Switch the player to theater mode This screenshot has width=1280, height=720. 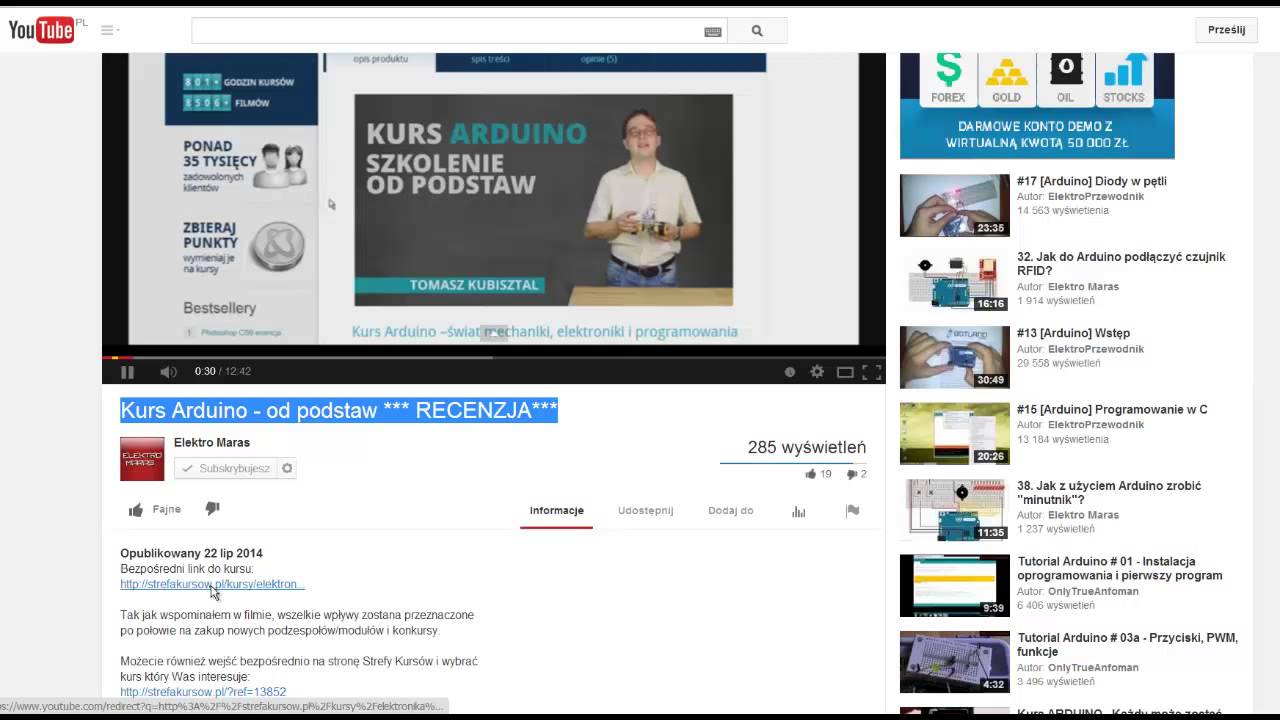[x=845, y=372]
